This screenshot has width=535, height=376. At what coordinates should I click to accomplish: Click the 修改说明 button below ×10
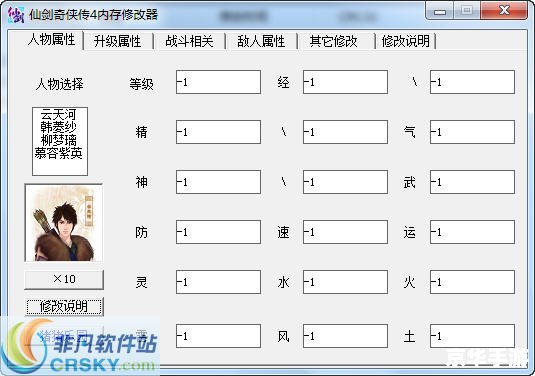click(x=64, y=306)
